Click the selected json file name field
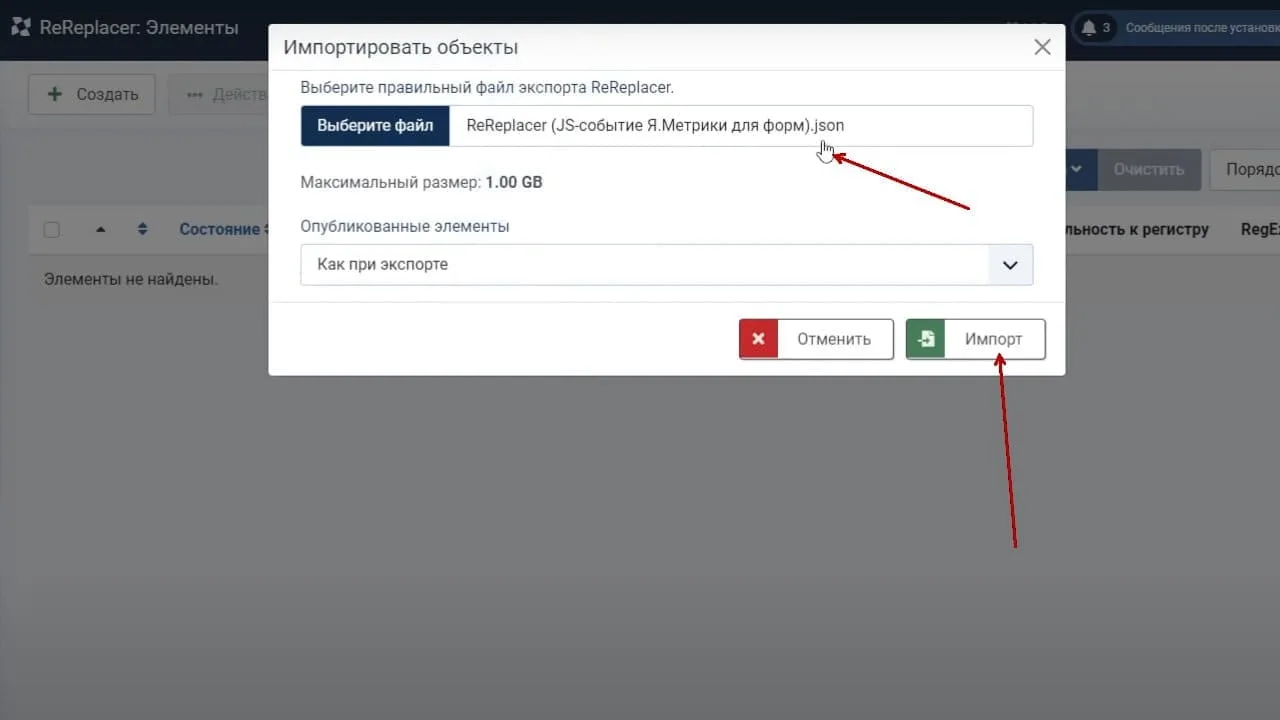Viewport: 1280px width, 720px height. coord(741,126)
